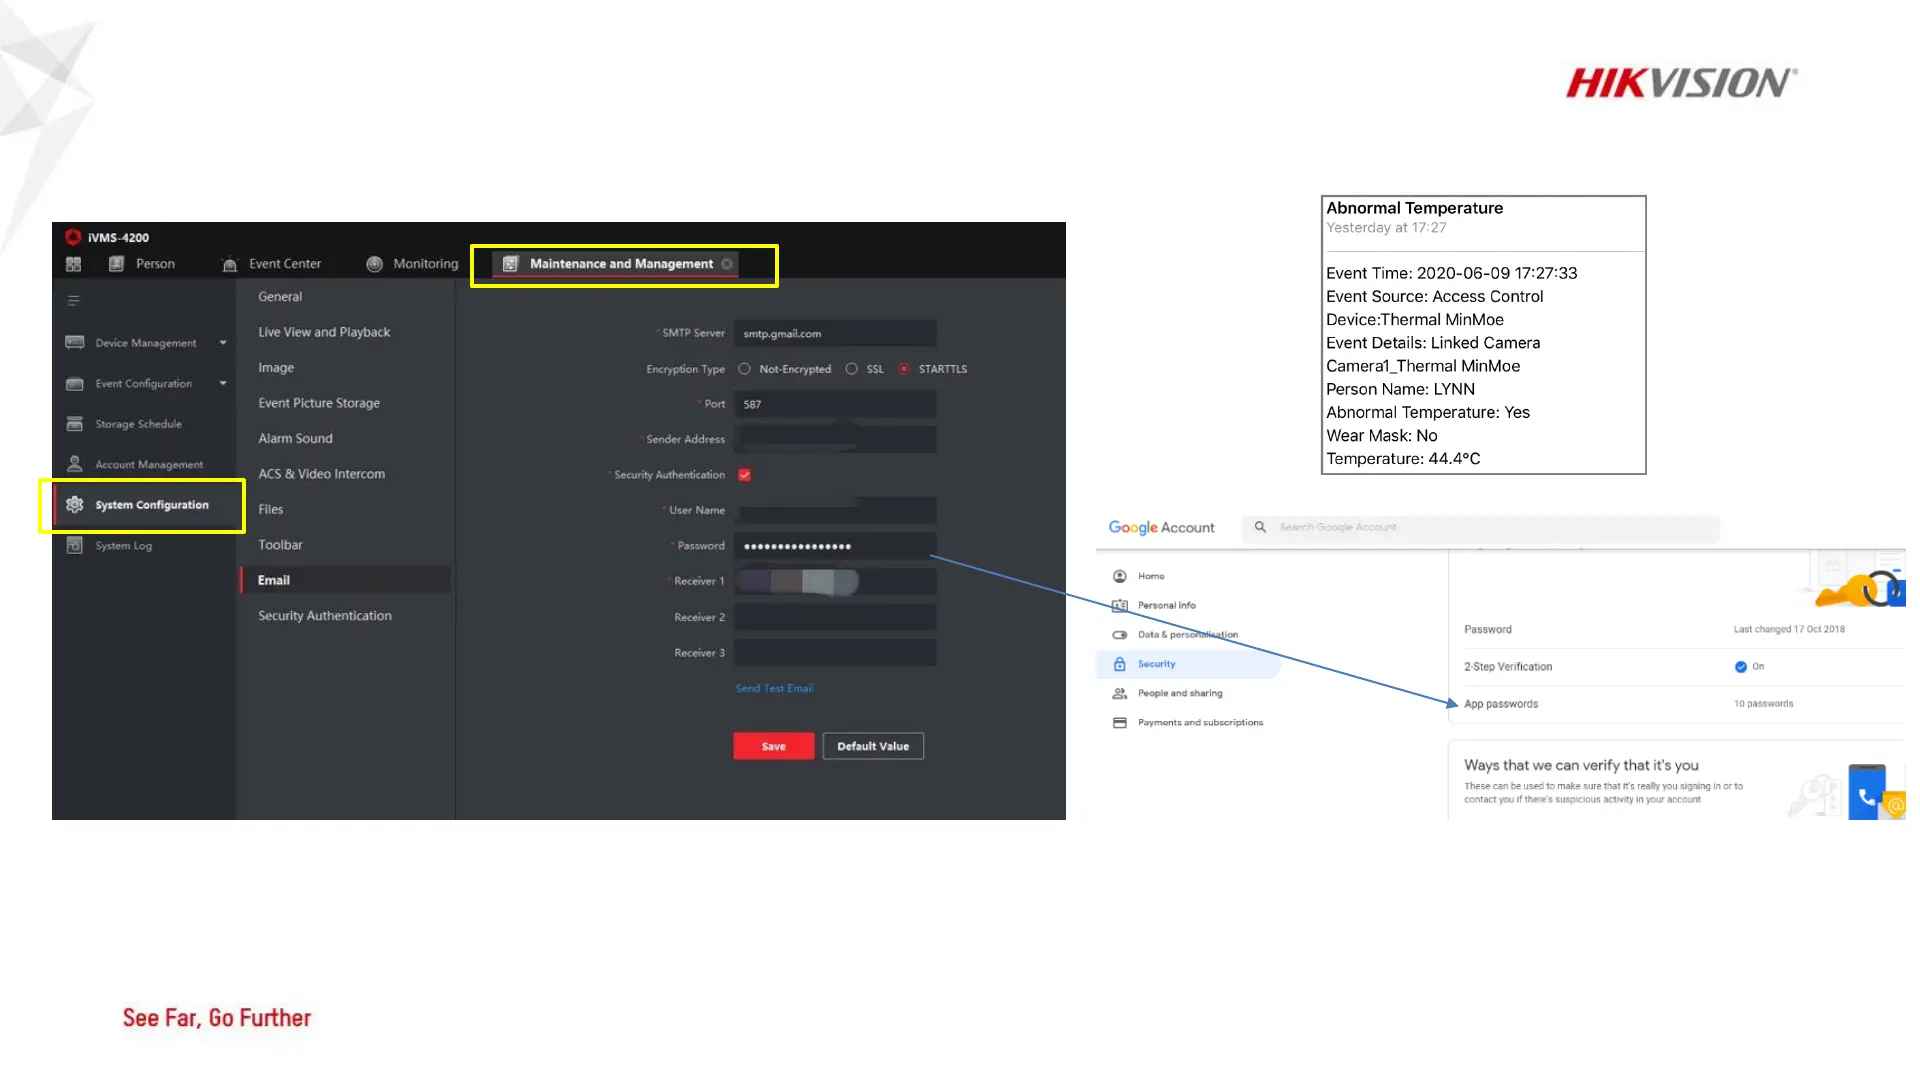Click the Search Google Account box

pos(1480,527)
